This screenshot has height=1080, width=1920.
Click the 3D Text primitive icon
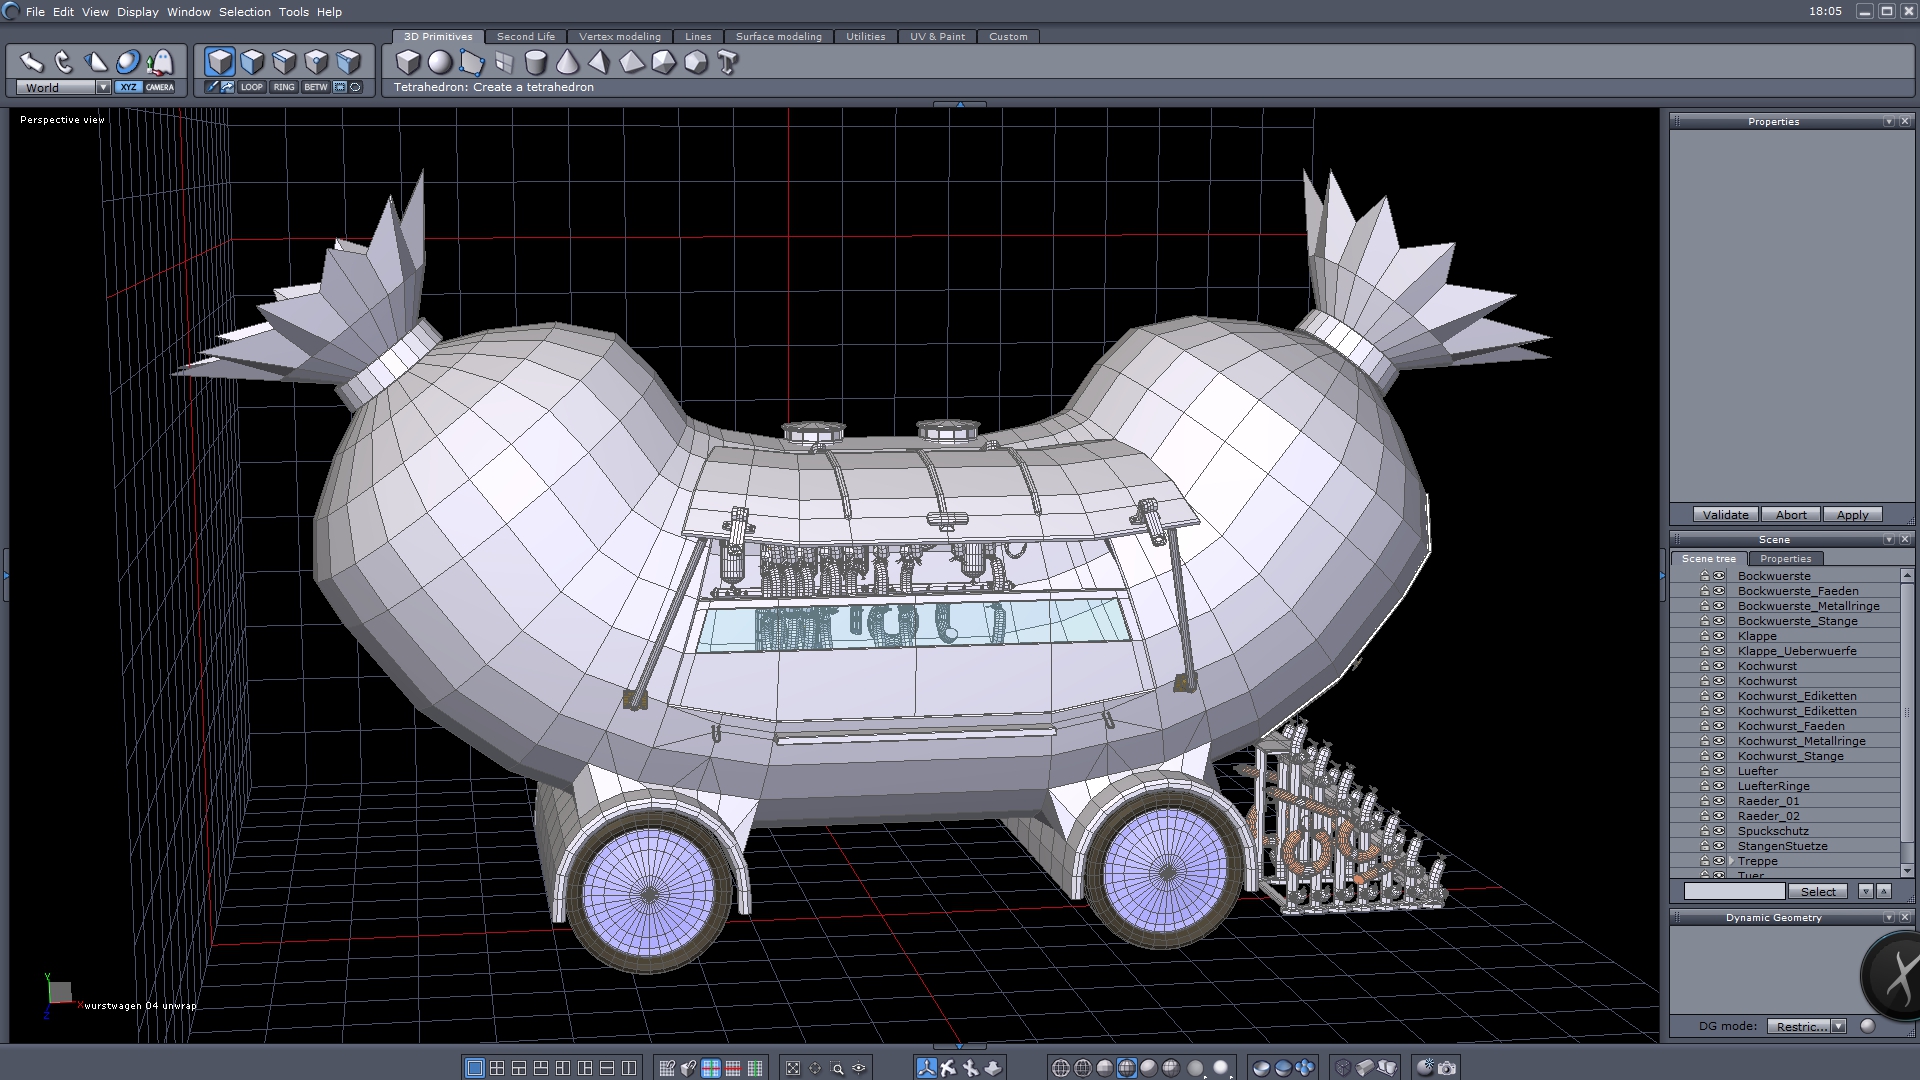tap(728, 63)
